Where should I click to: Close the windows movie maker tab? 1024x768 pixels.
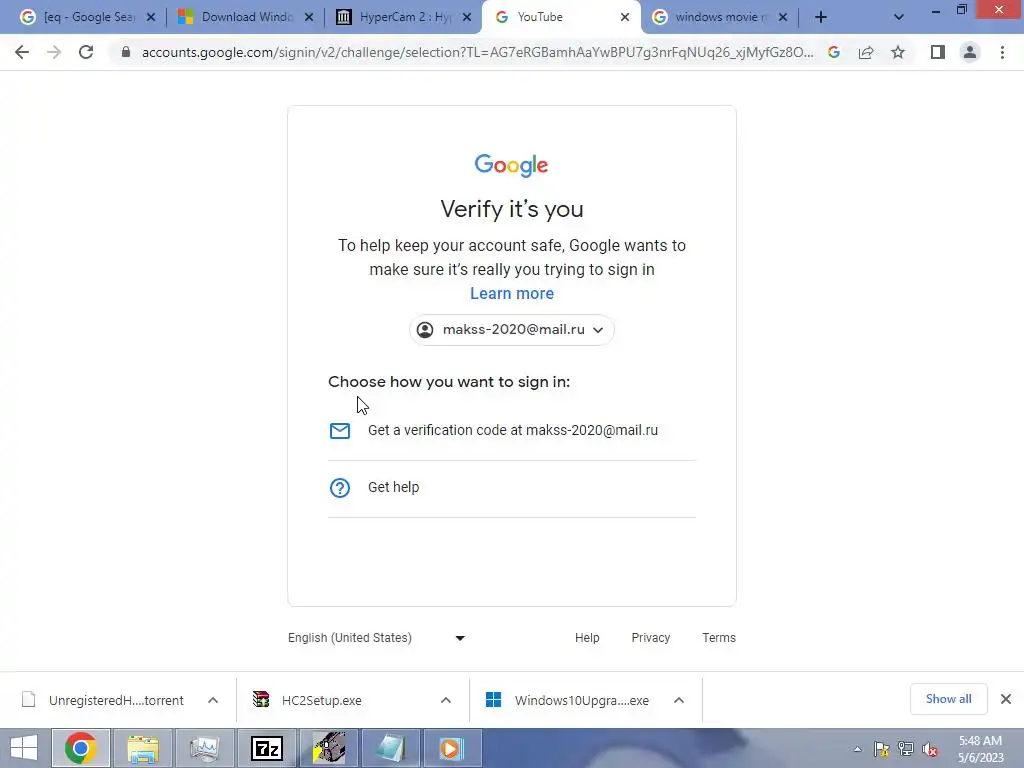pyautogui.click(x=783, y=17)
